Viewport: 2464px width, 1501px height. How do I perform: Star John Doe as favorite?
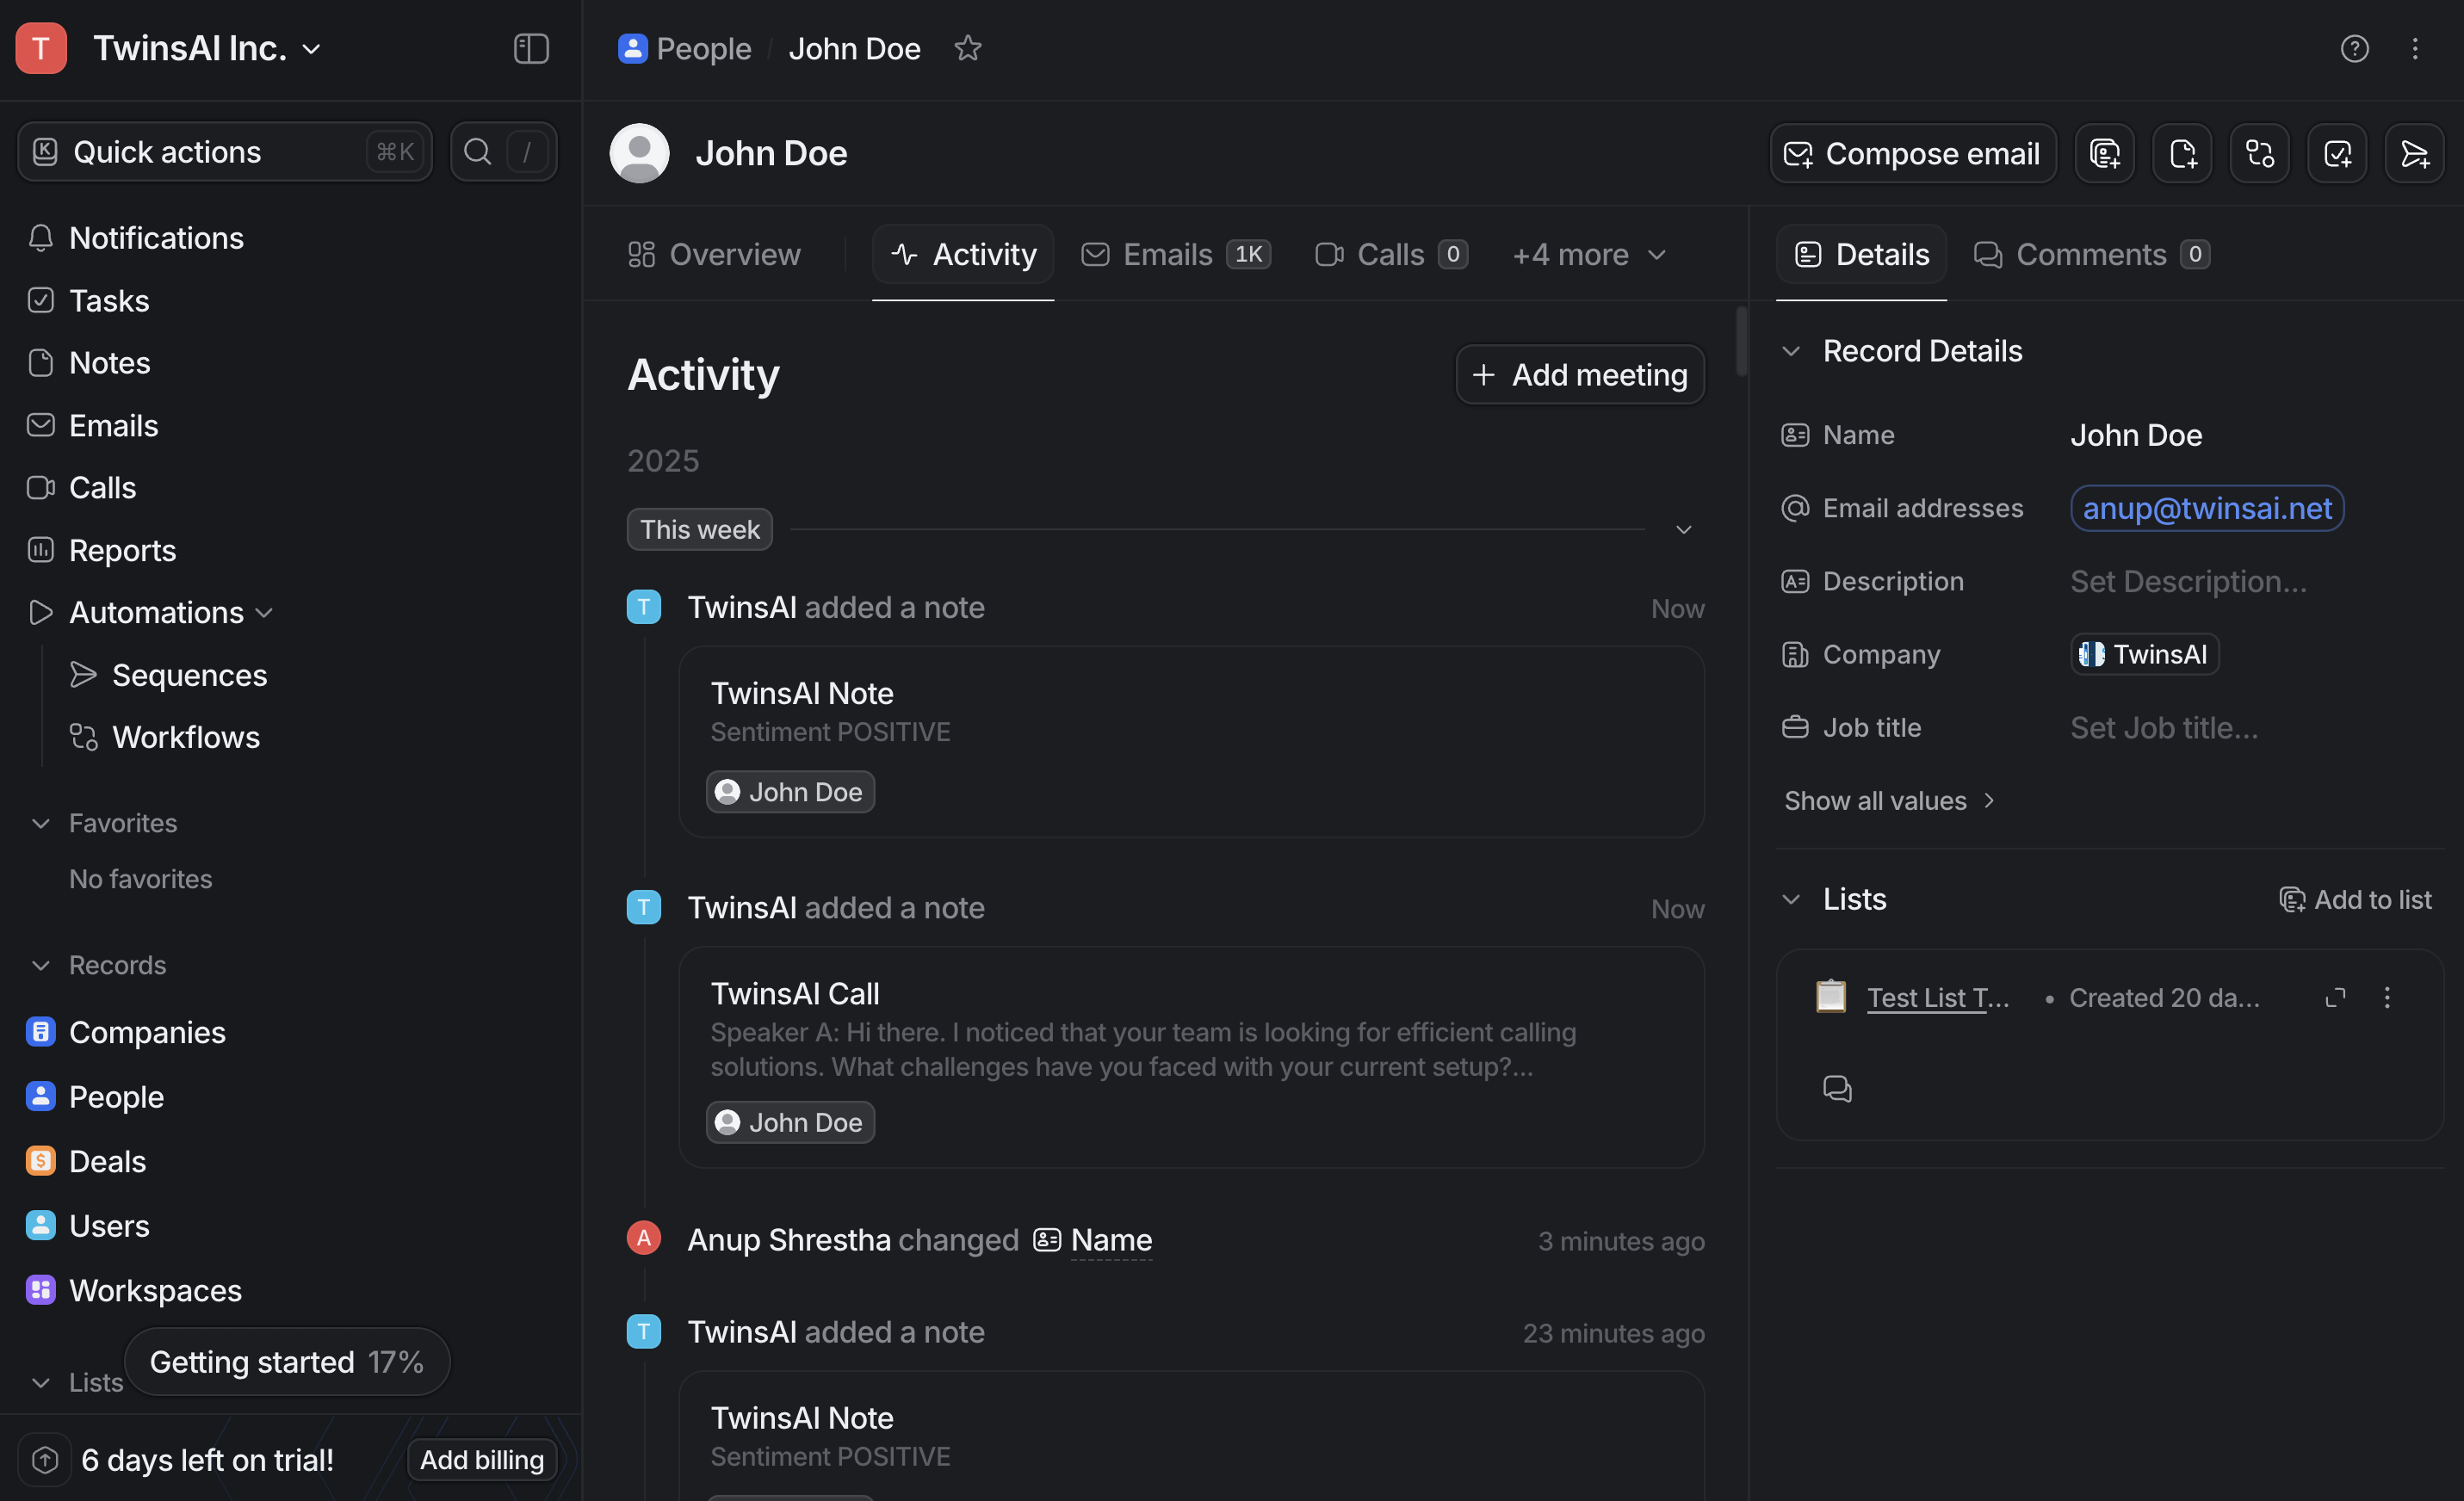point(967,48)
